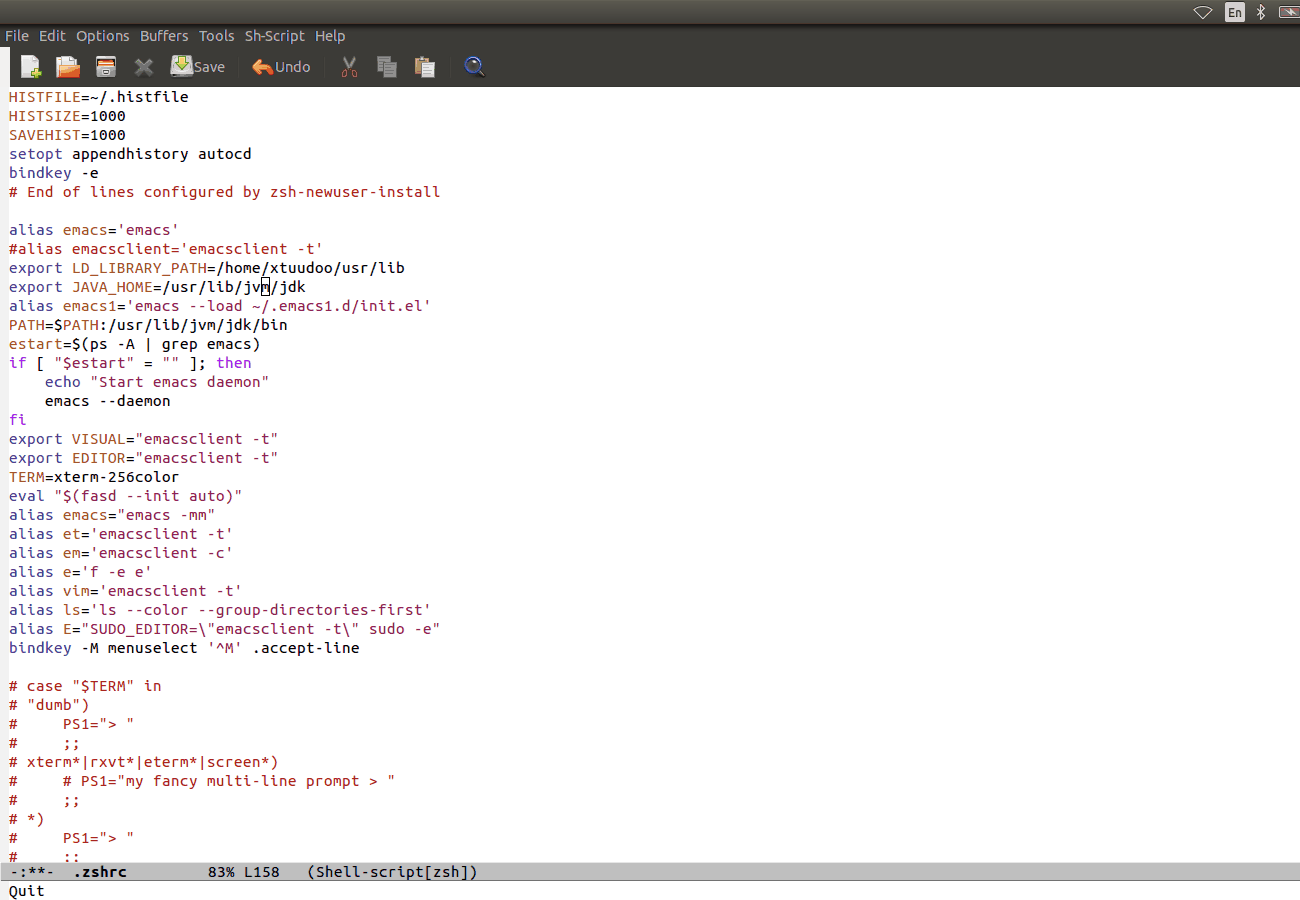Click the export EDITOR line

(x=144, y=458)
